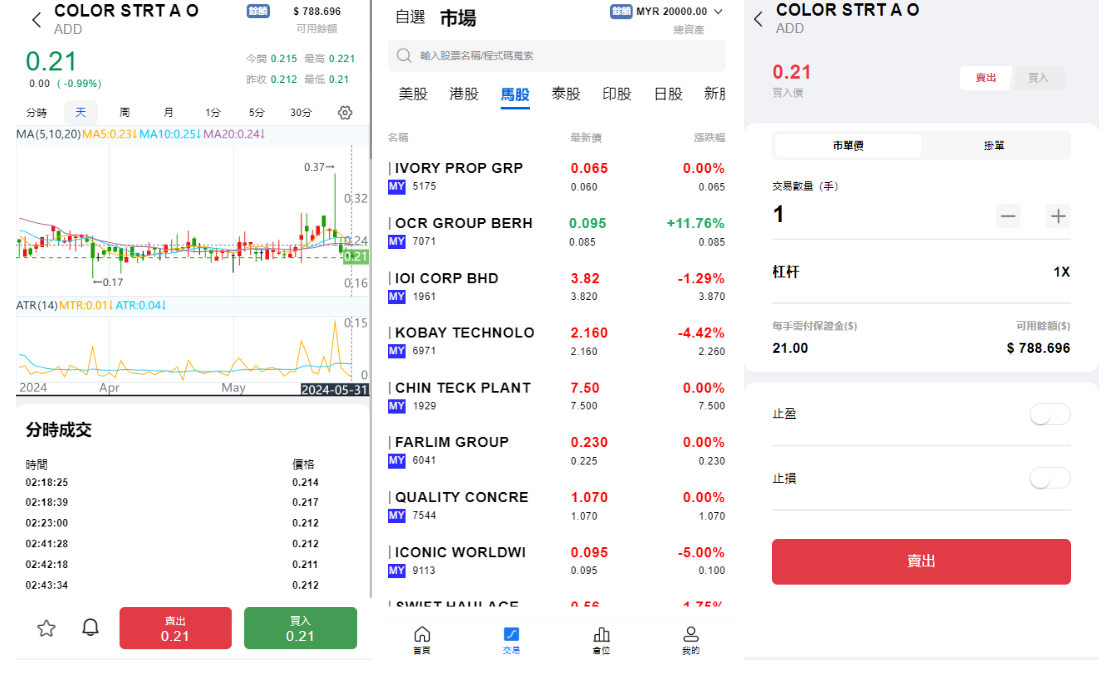Tap the back arrow on chart screen

pyautogui.click(x=37, y=20)
